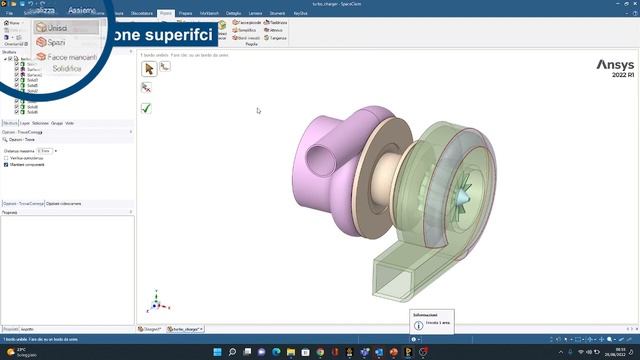Screen dimensions: 640x360
Task: Activate the Select arrow tool in viewport
Action: point(149,69)
